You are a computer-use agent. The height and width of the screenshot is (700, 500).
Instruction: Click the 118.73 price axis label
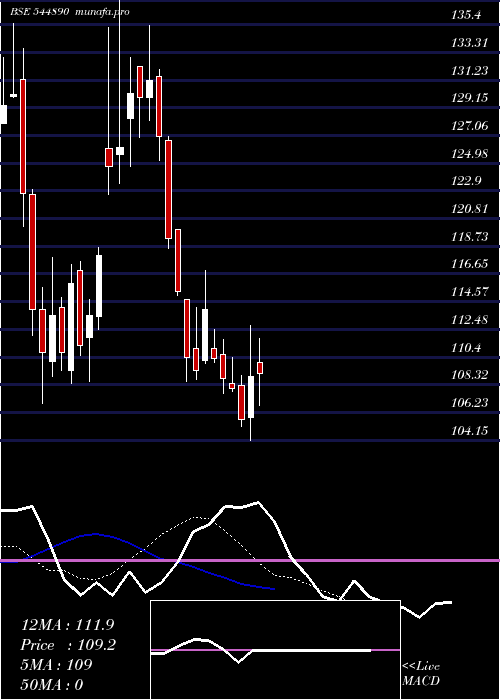470,237
